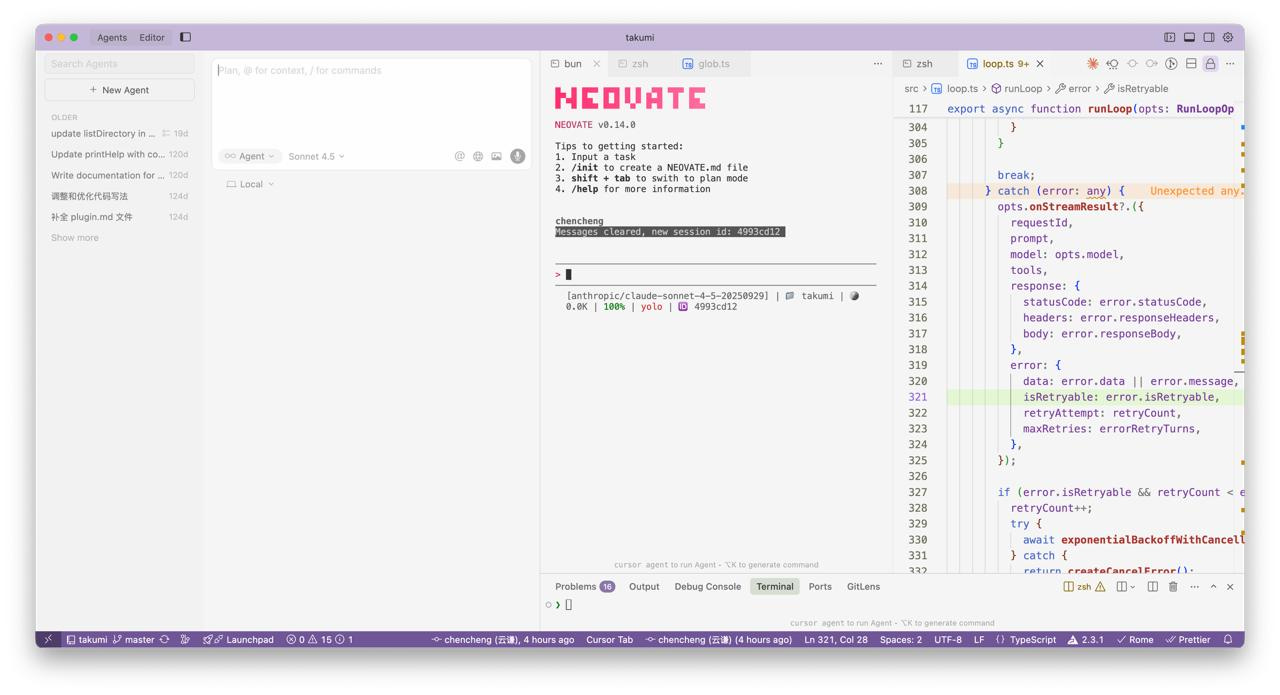The width and height of the screenshot is (1280, 695).
Task: Open loop.ts editor more actions menu
Action: coord(1230,63)
